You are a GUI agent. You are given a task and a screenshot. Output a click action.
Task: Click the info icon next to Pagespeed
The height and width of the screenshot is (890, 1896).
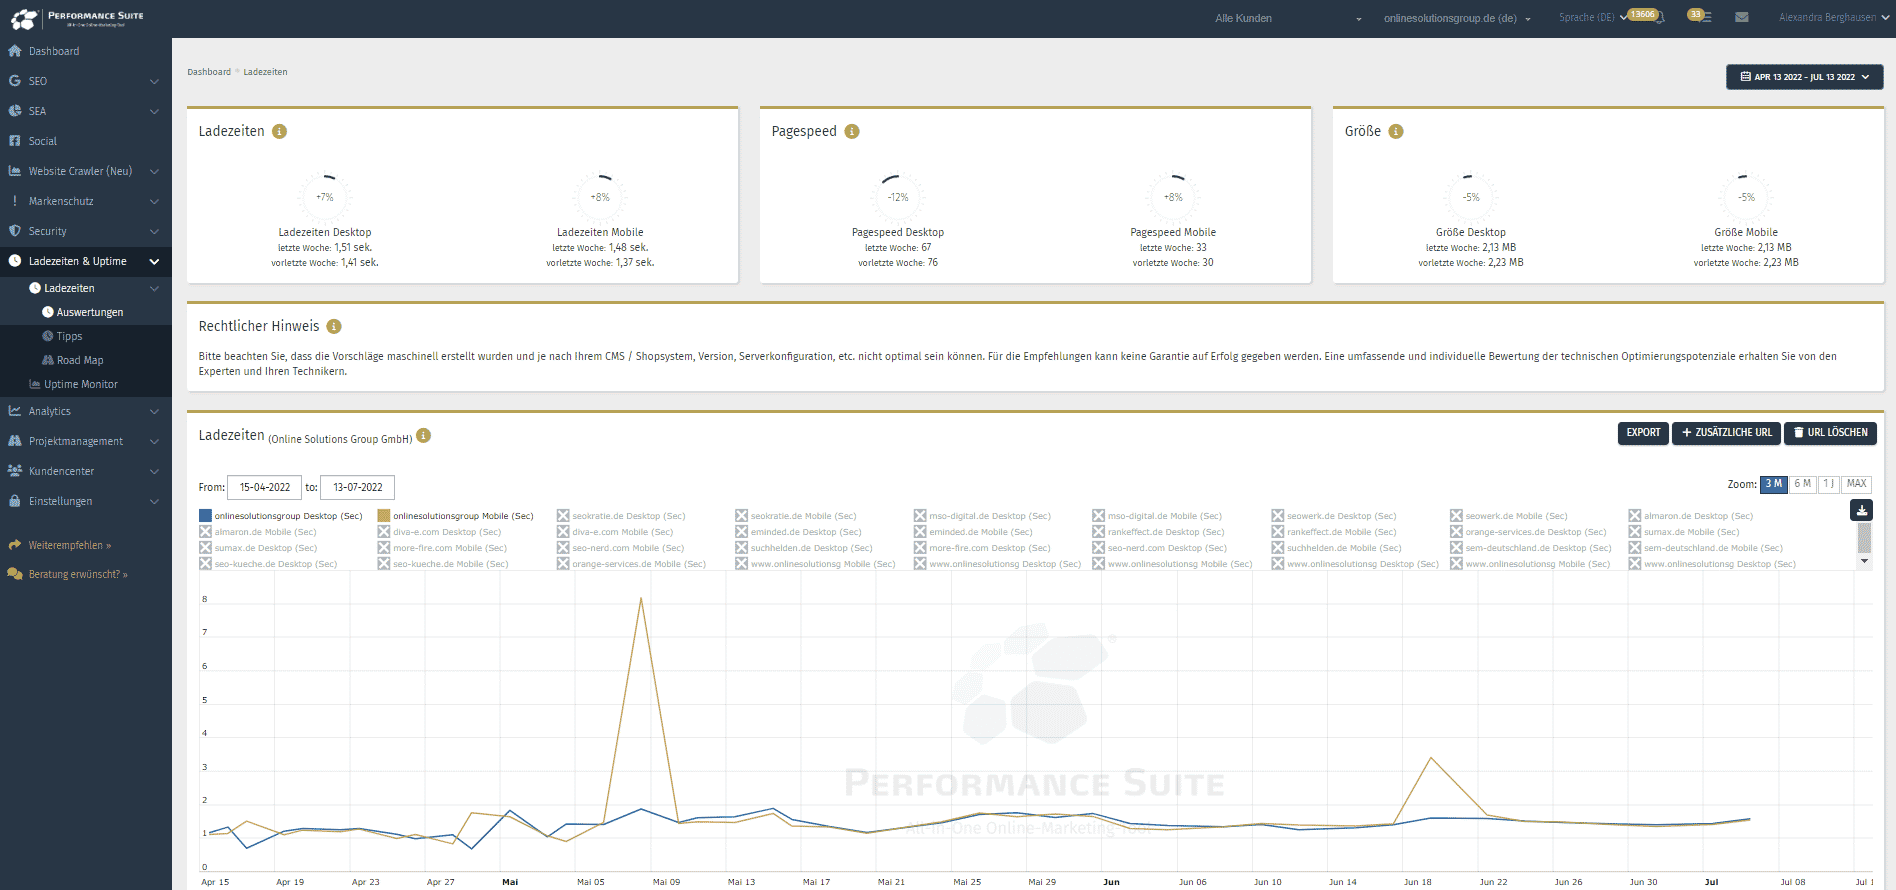click(x=852, y=131)
